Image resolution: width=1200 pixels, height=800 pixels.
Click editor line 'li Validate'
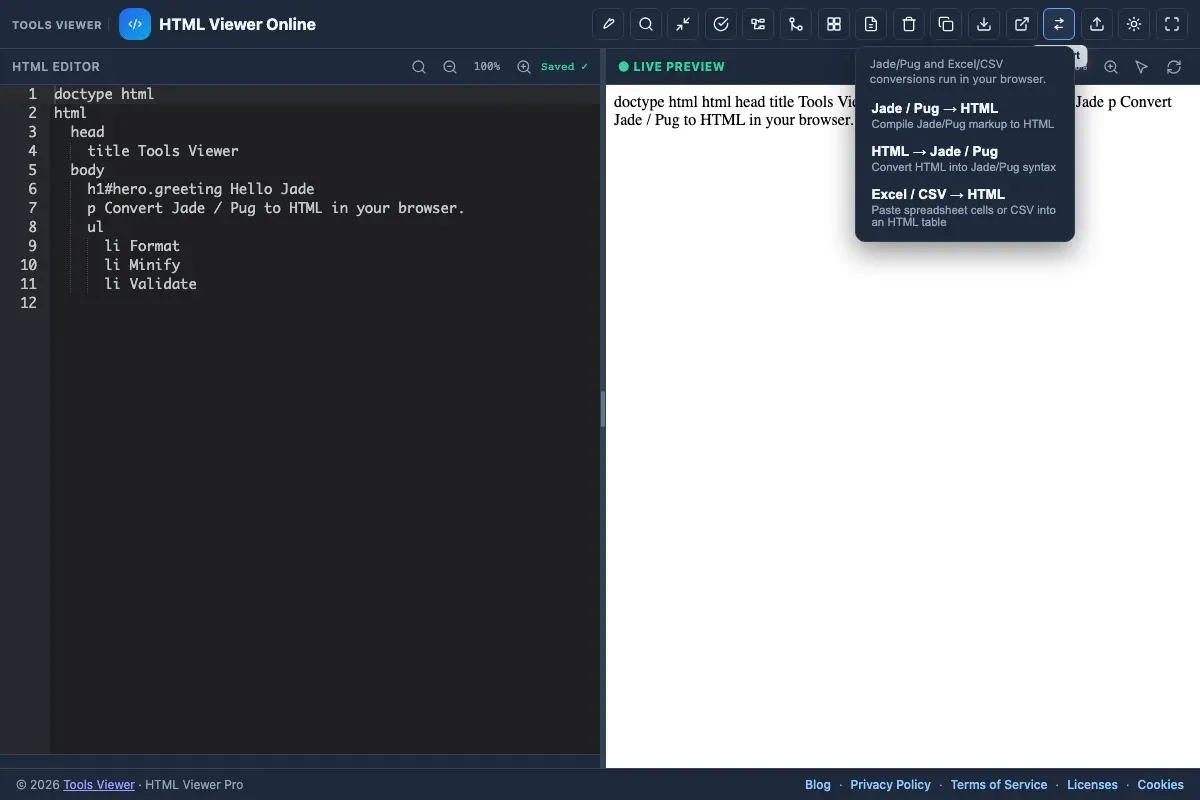pyautogui.click(x=150, y=284)
